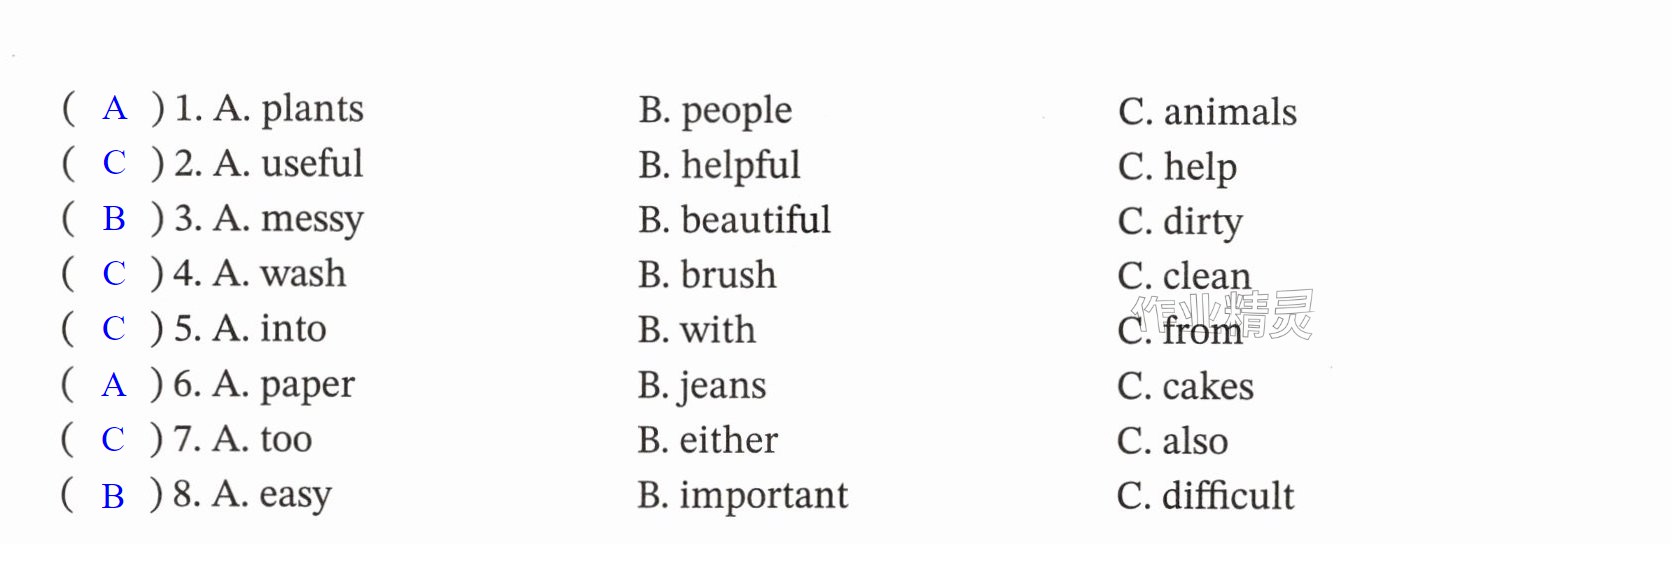1672x584 pixels.
Task: Click the blue answer C for question 2
Action: tap(114, 163)
